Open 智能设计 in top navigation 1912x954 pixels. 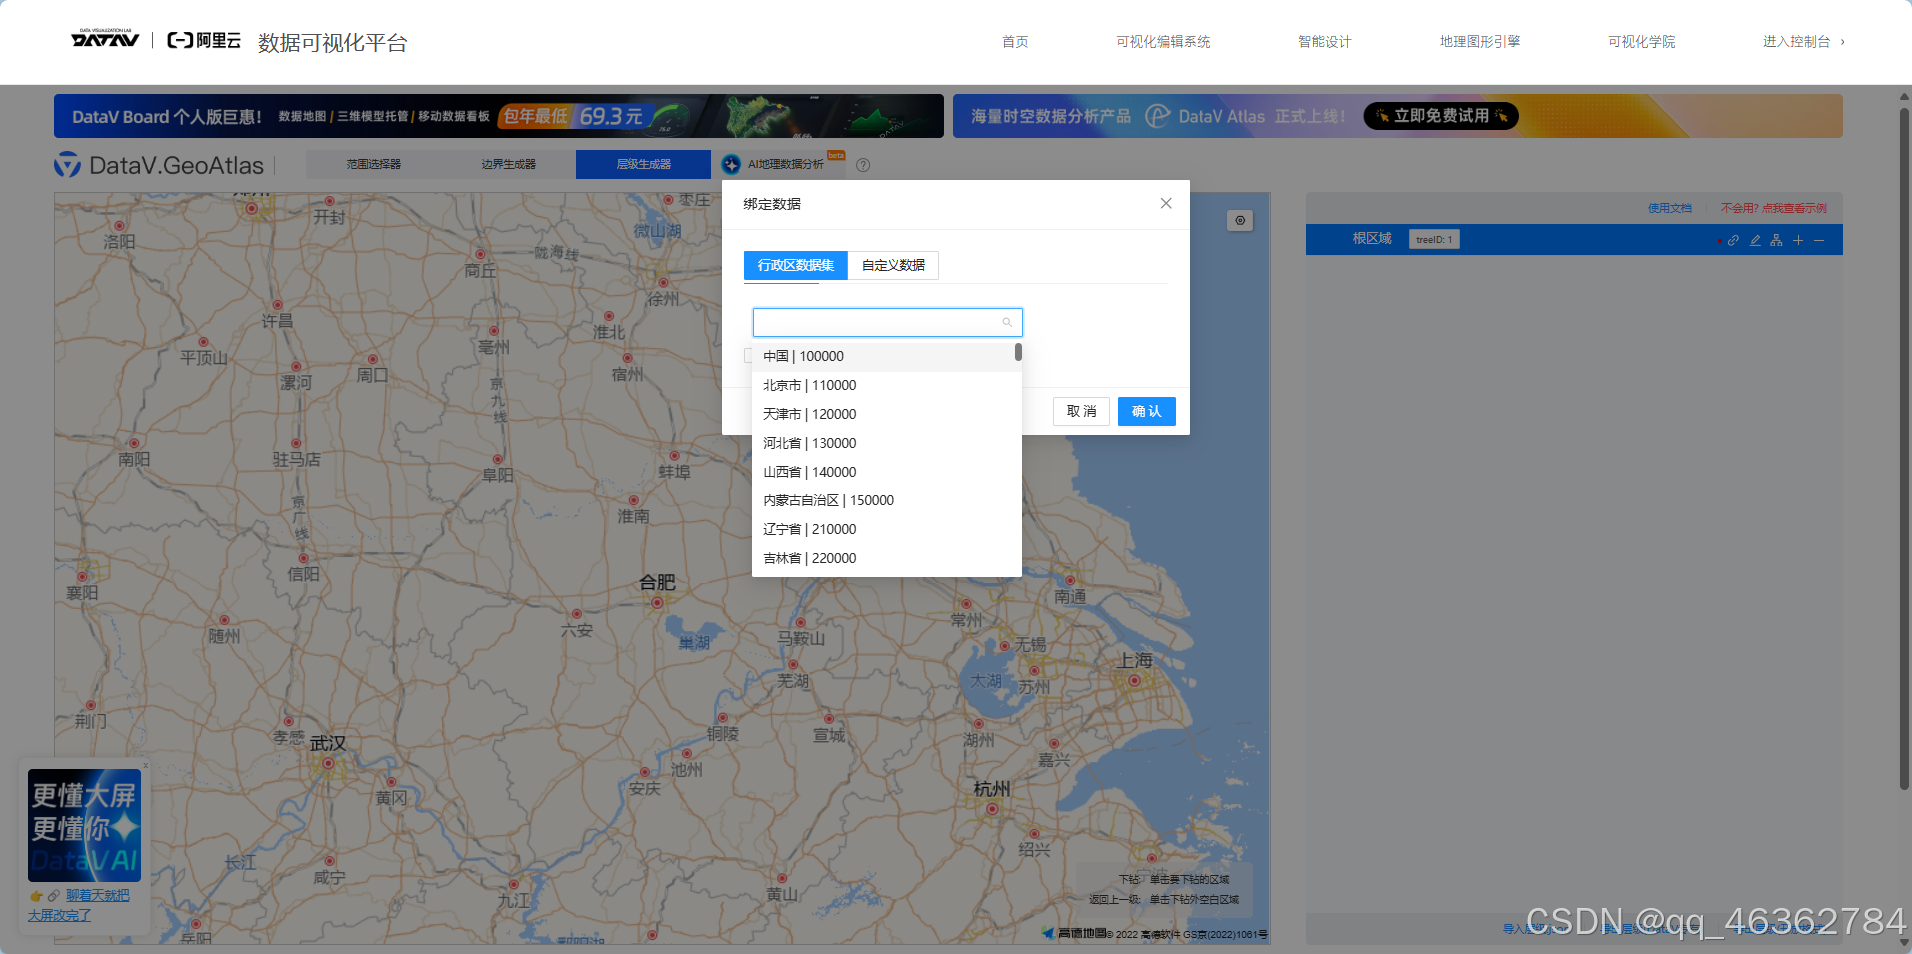click(1325, 42)
